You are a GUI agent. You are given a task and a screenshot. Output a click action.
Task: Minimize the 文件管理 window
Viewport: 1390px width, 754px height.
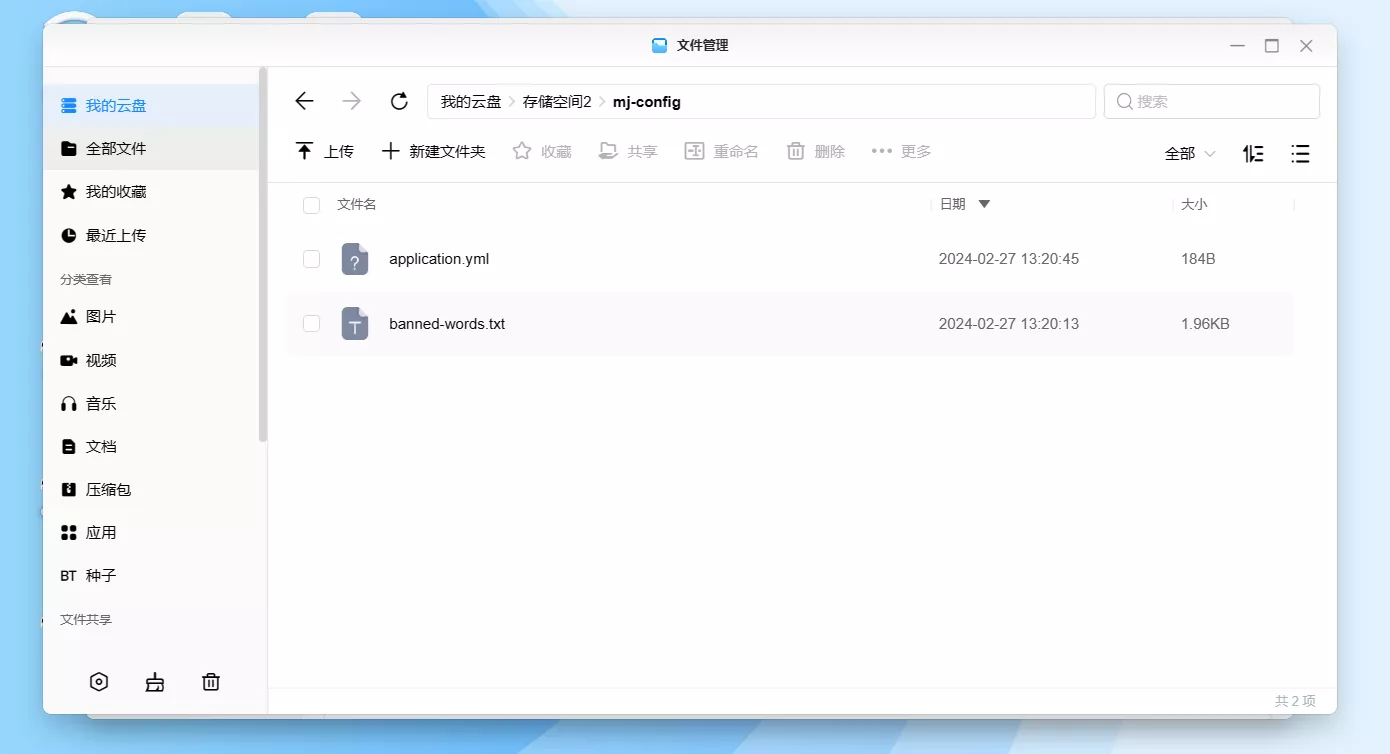[1238, 46]
